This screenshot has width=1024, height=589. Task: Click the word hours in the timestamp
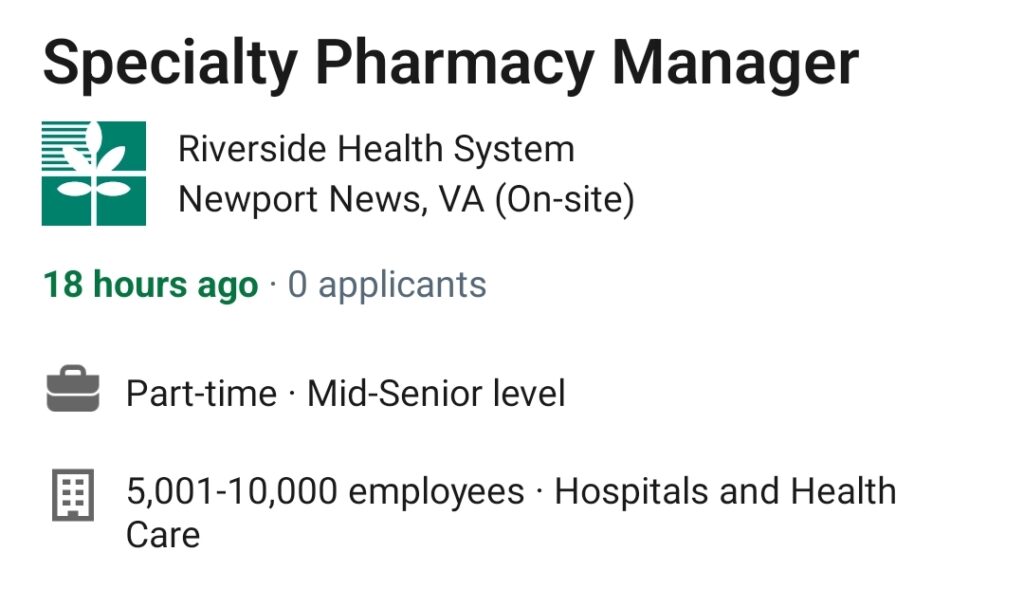pyautogui.click(x=140, y=285)
